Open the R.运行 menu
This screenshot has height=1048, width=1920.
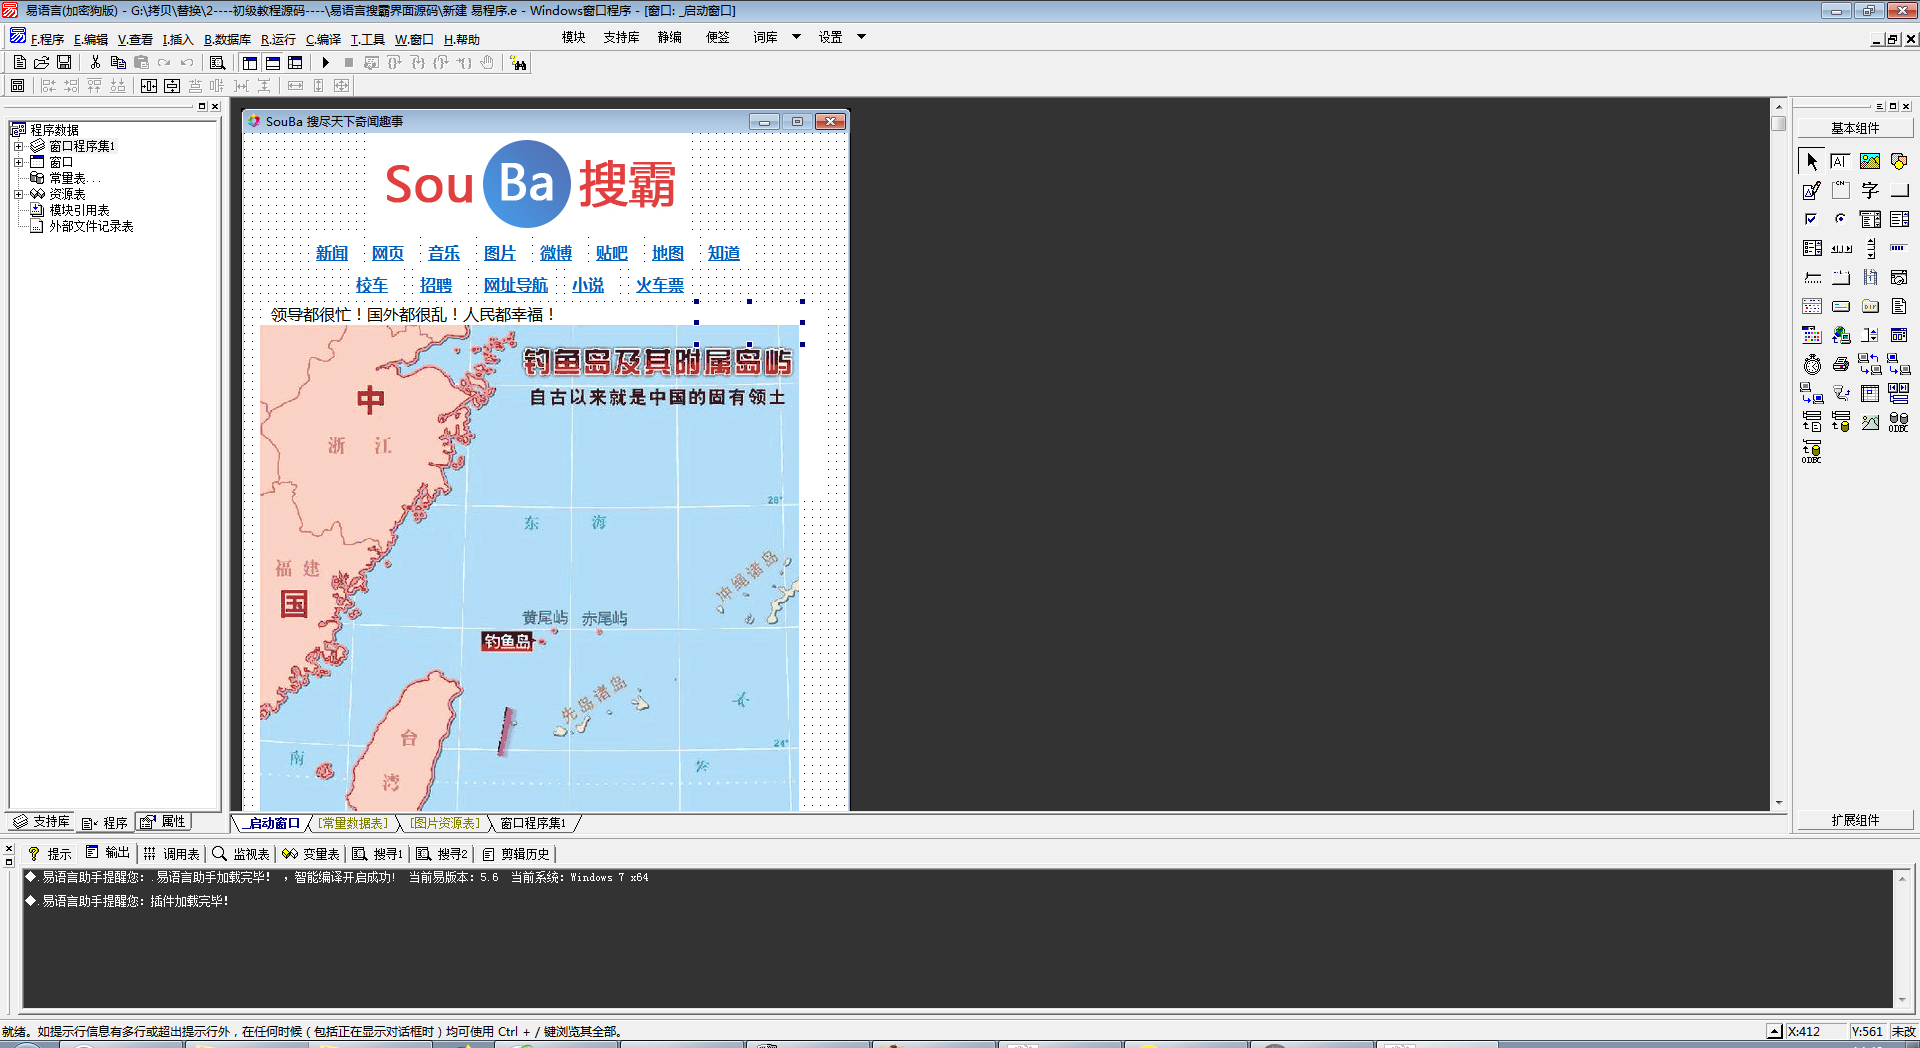[278, 40]
